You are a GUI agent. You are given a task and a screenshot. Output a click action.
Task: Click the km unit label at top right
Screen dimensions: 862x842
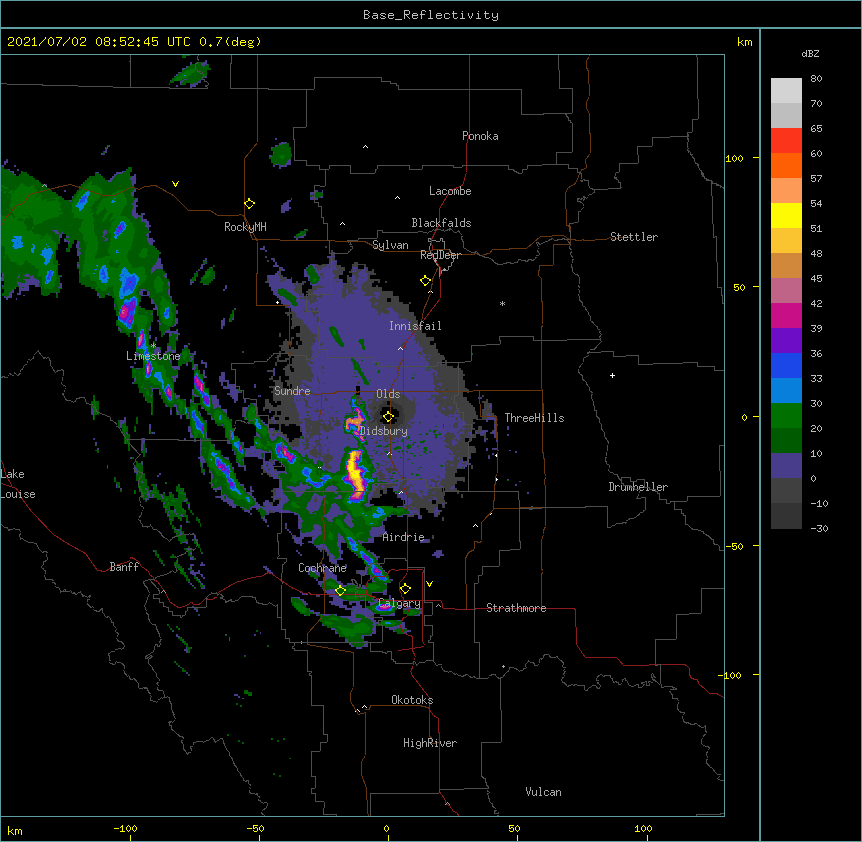click(744, 42)
